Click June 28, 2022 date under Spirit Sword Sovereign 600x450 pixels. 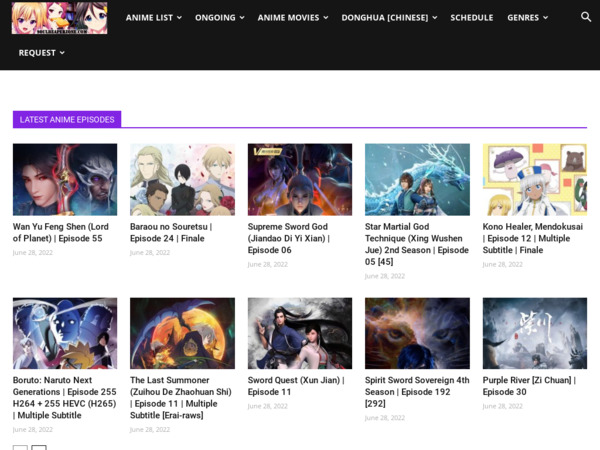(385, 418)
